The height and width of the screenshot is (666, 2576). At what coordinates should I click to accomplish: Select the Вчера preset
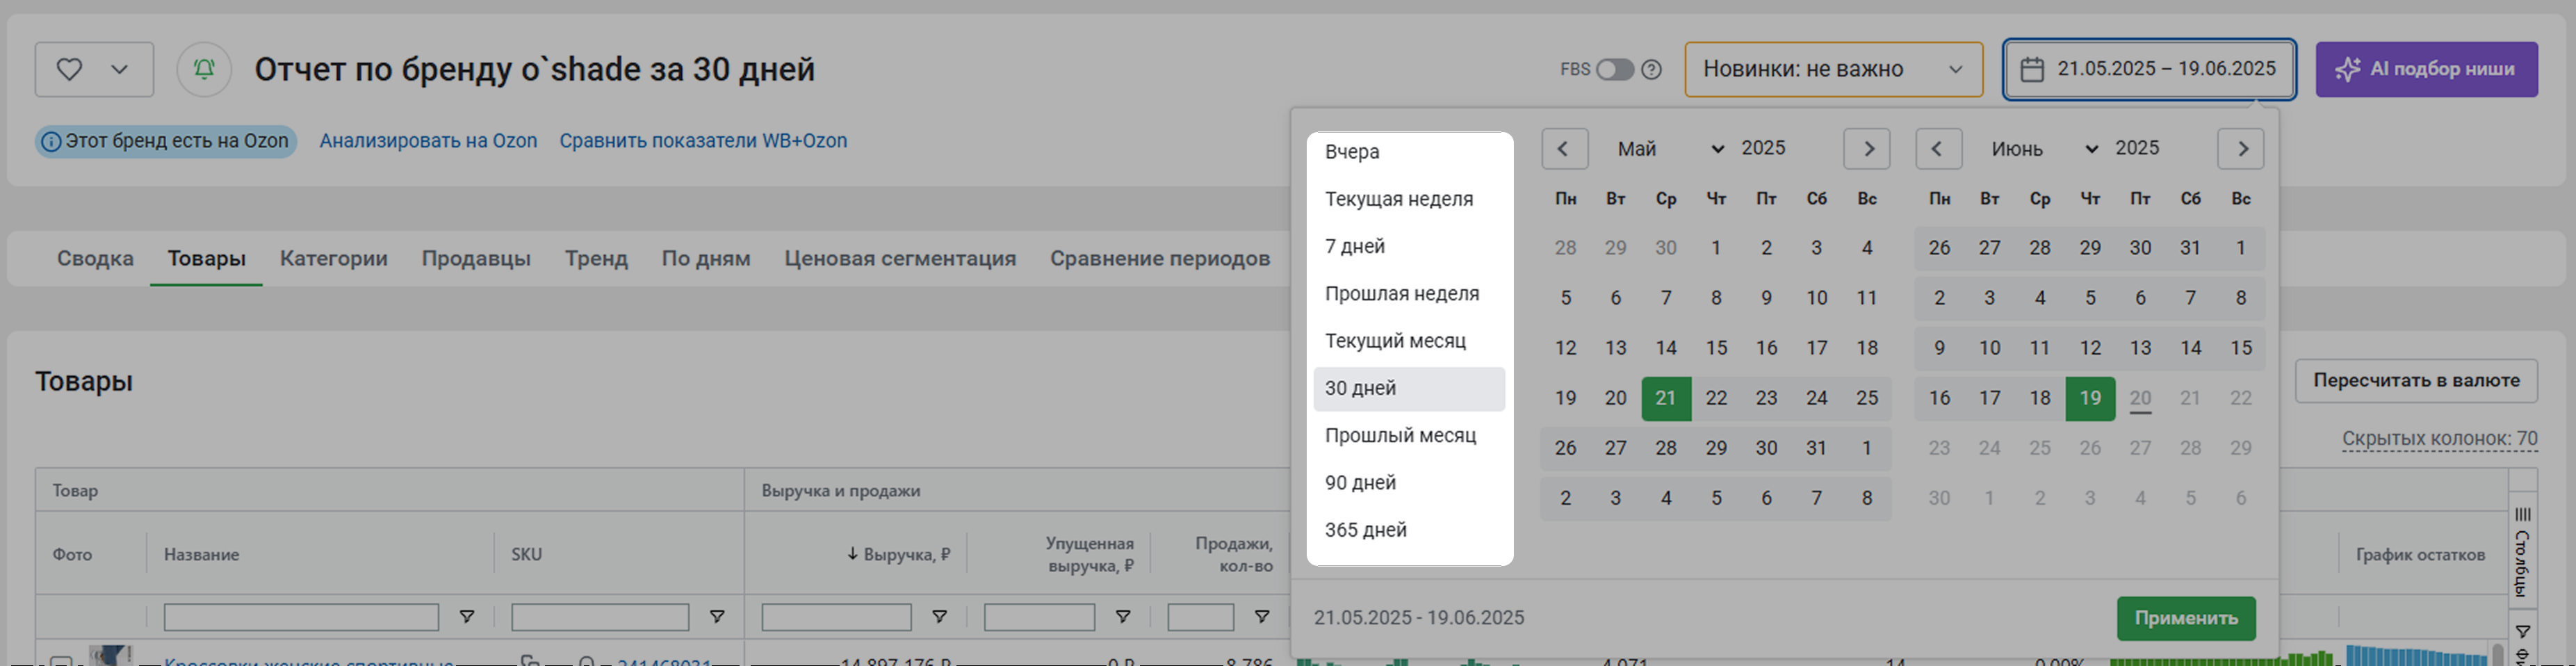pos(1409,152)
